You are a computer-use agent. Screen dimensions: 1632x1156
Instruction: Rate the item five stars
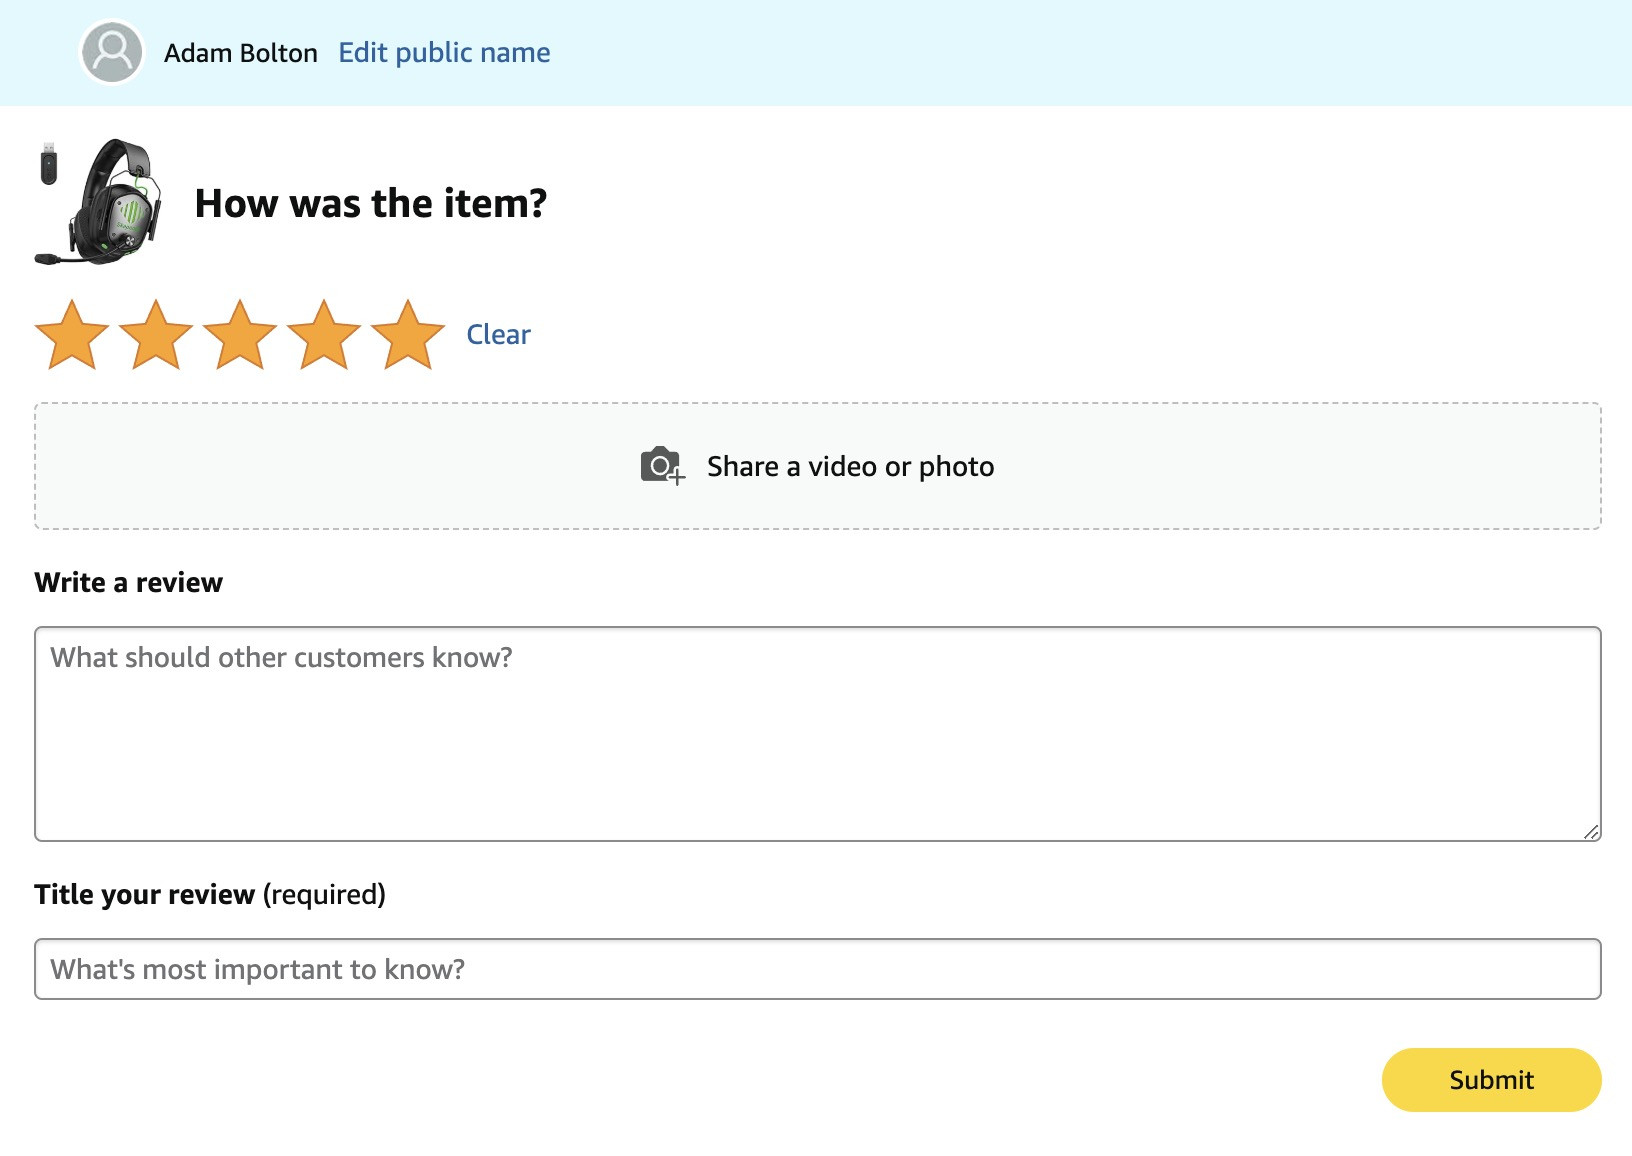click(x=408, y=335)
